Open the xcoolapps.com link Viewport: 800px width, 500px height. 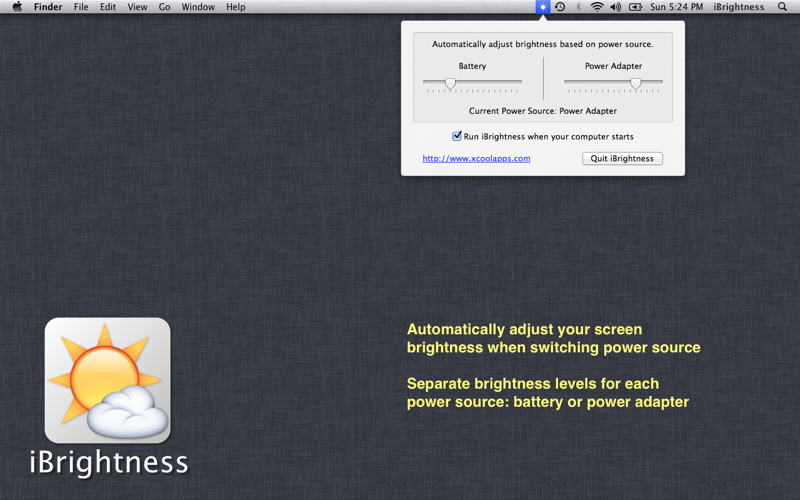[x=476, y=159]
